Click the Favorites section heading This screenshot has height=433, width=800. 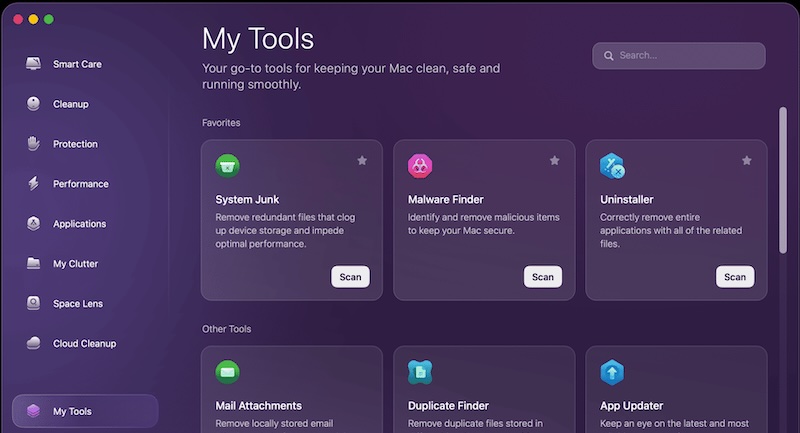221,123
